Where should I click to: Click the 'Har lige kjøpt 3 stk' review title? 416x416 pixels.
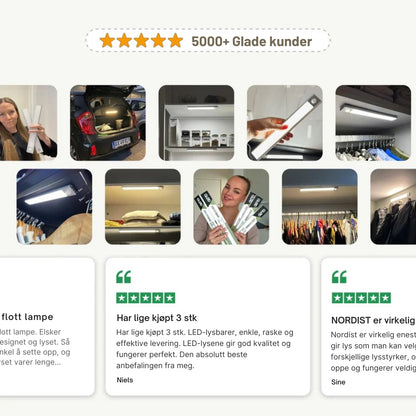[x=157, y=318]
